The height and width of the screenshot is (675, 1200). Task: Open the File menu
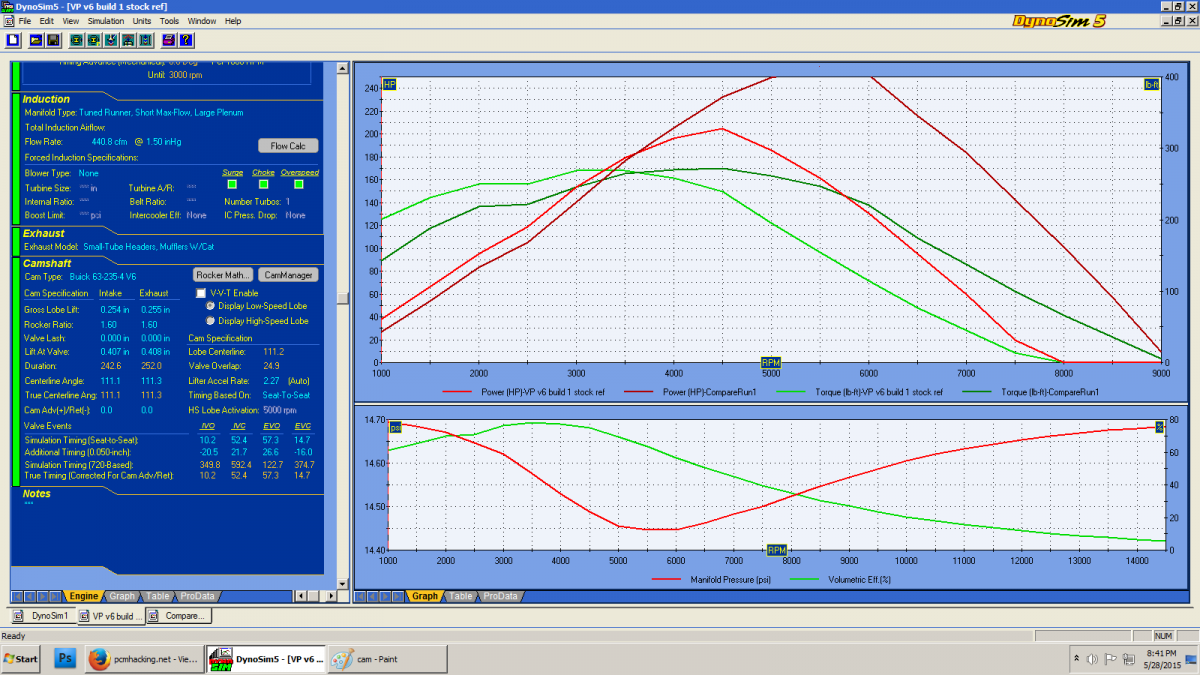click(x=25, y=20)
